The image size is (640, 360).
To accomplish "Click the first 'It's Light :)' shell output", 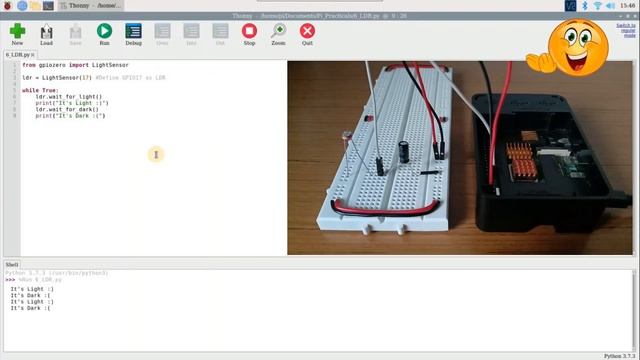I will [x=32, y=289].
